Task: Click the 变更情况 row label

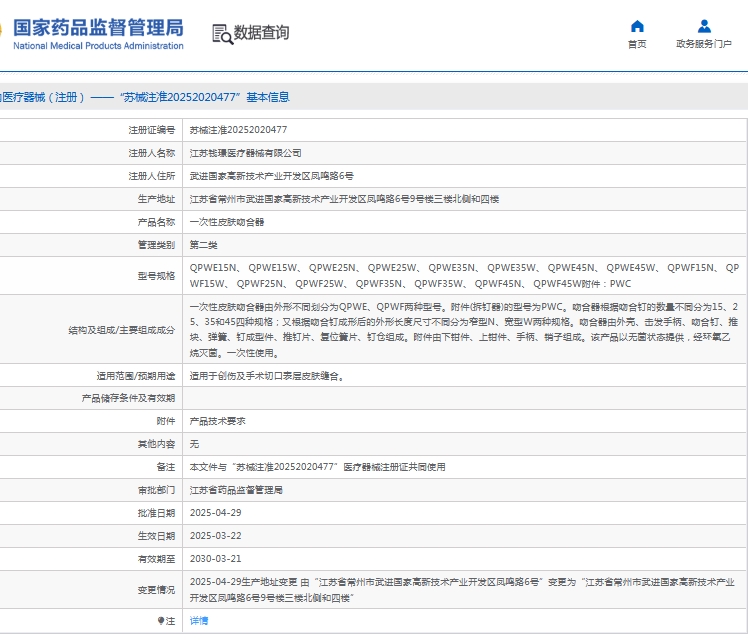Action: pyautogui.click(x=156, y=590)
